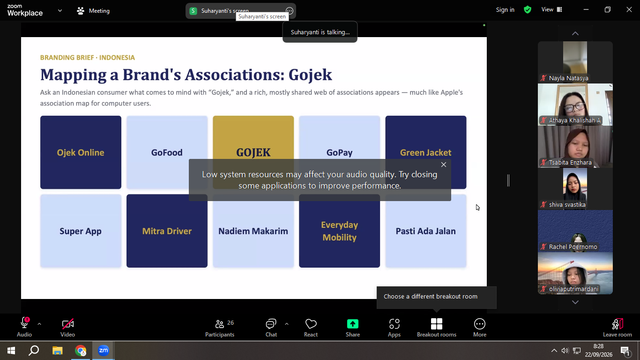Select oliviaputrimardani video thumbnail

pos(575,273)
